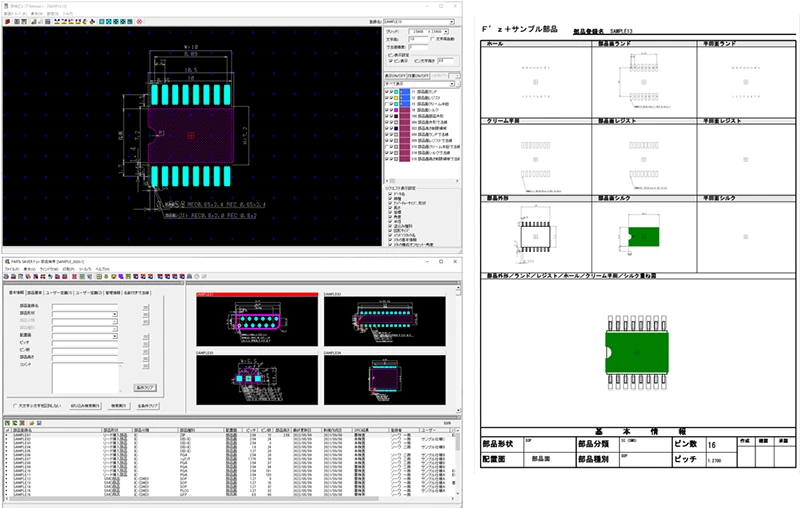The height and width of the screenshot is (508, 800).
Task: Switch to the 部品属性 tab
Action: 35,292
